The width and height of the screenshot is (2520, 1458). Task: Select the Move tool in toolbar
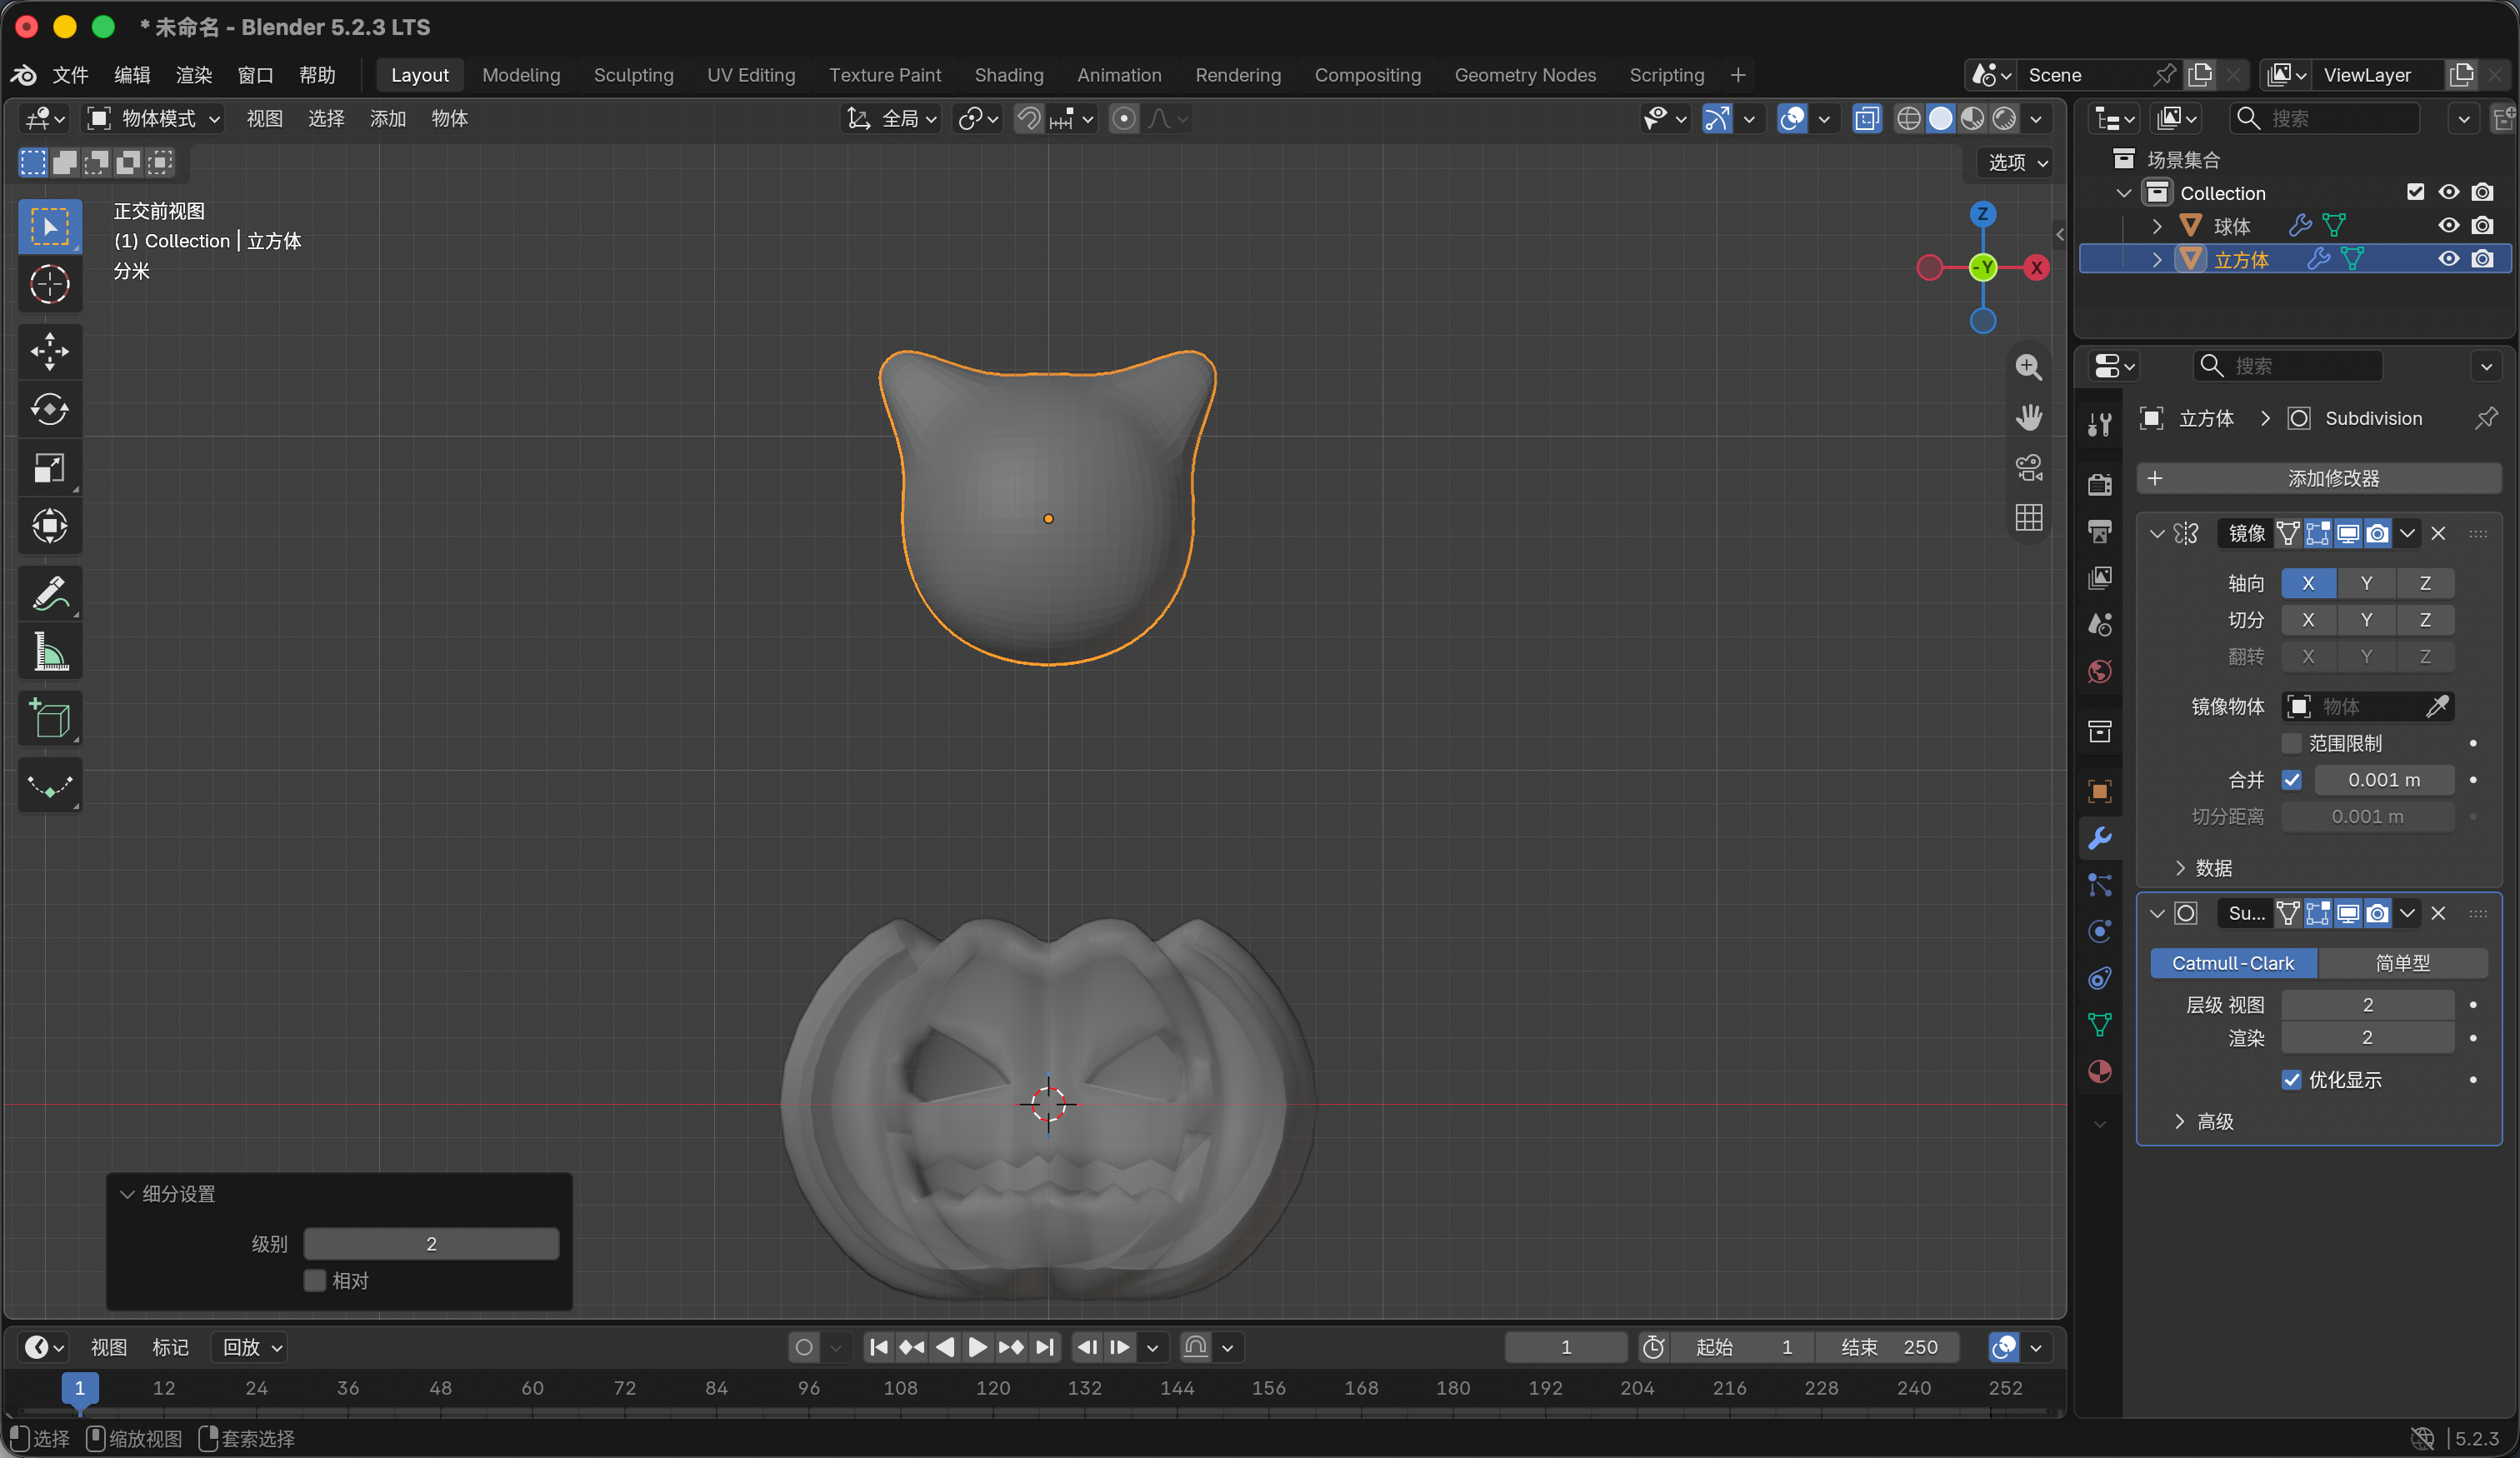coord(50,351)
